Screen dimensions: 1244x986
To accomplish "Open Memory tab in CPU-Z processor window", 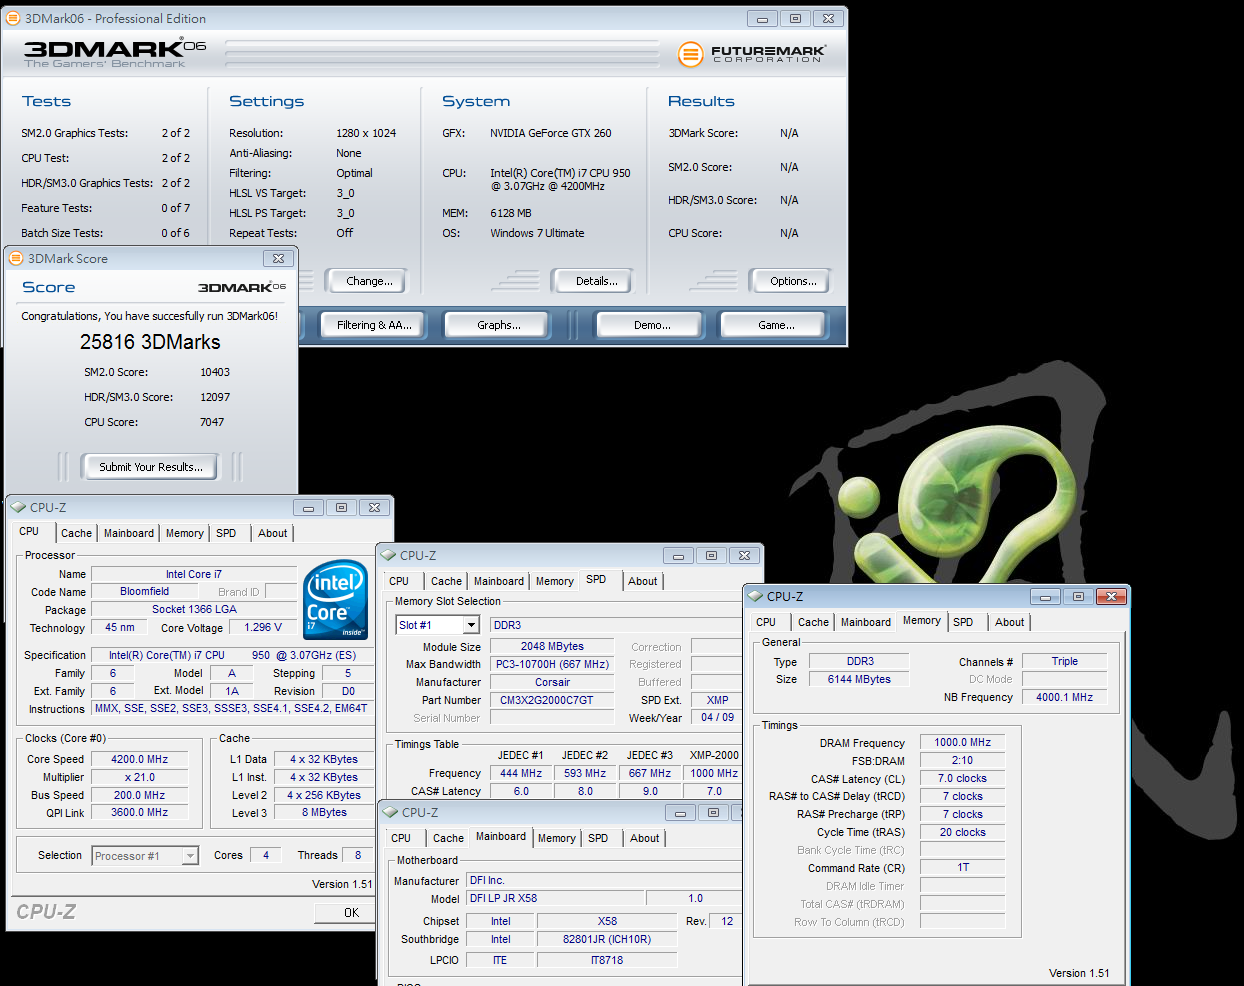I will coord(185,533).
